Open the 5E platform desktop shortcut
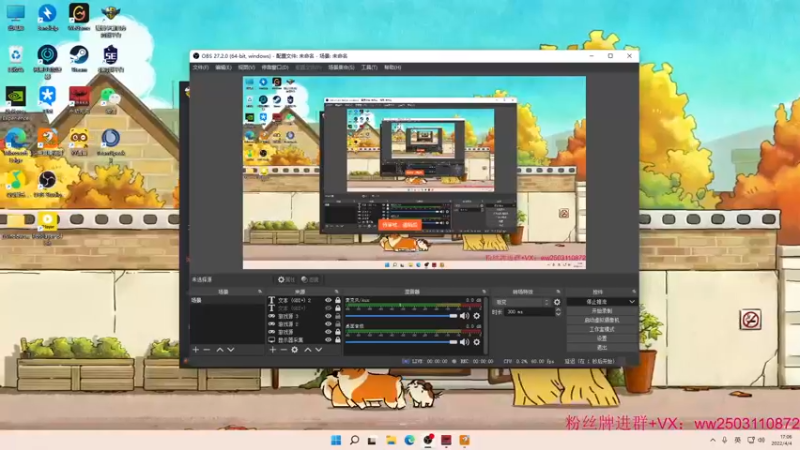The height and width of the screenshot is (450, 800). [110, 59]
